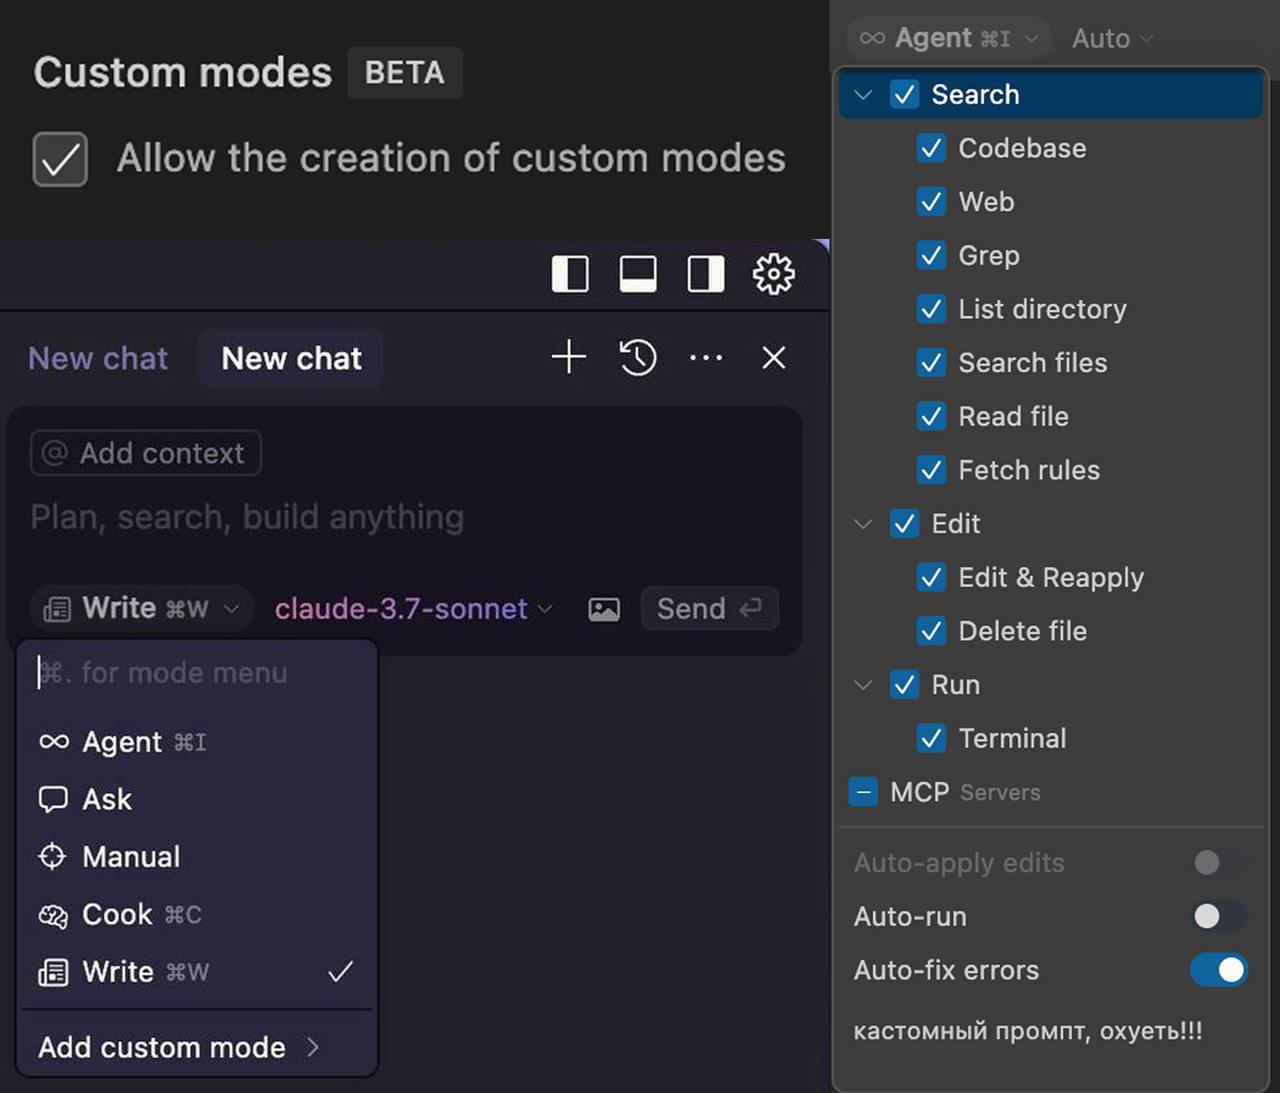Enable the Auto-run toggle
Image resolution: width=1280 pixels, height=1093 pixels.
click(x=1218, y=916)
